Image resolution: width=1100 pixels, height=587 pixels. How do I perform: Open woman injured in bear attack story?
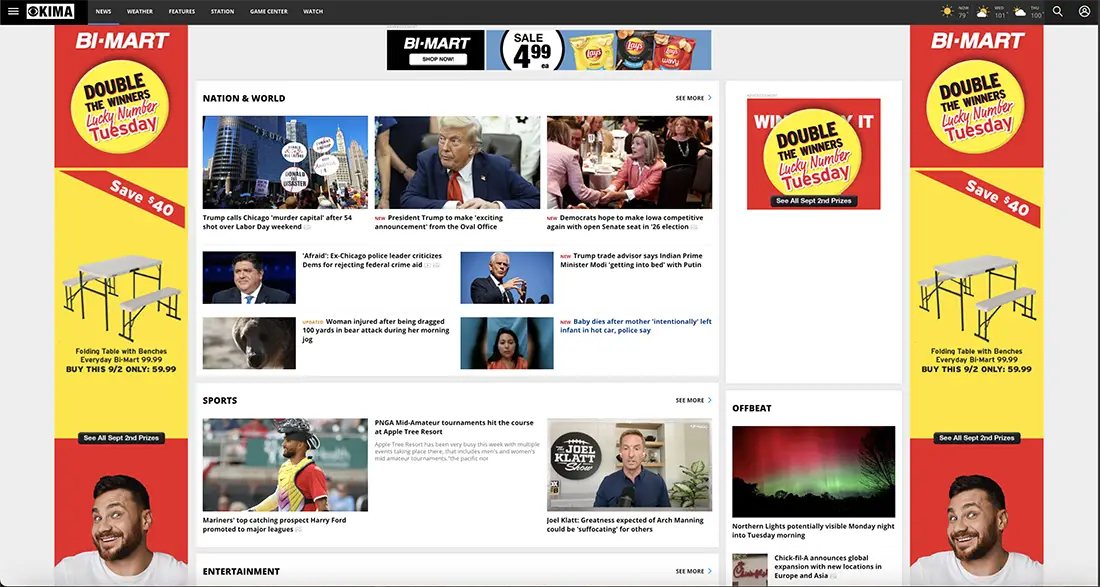pyautogui.click(x=376, y=330)
